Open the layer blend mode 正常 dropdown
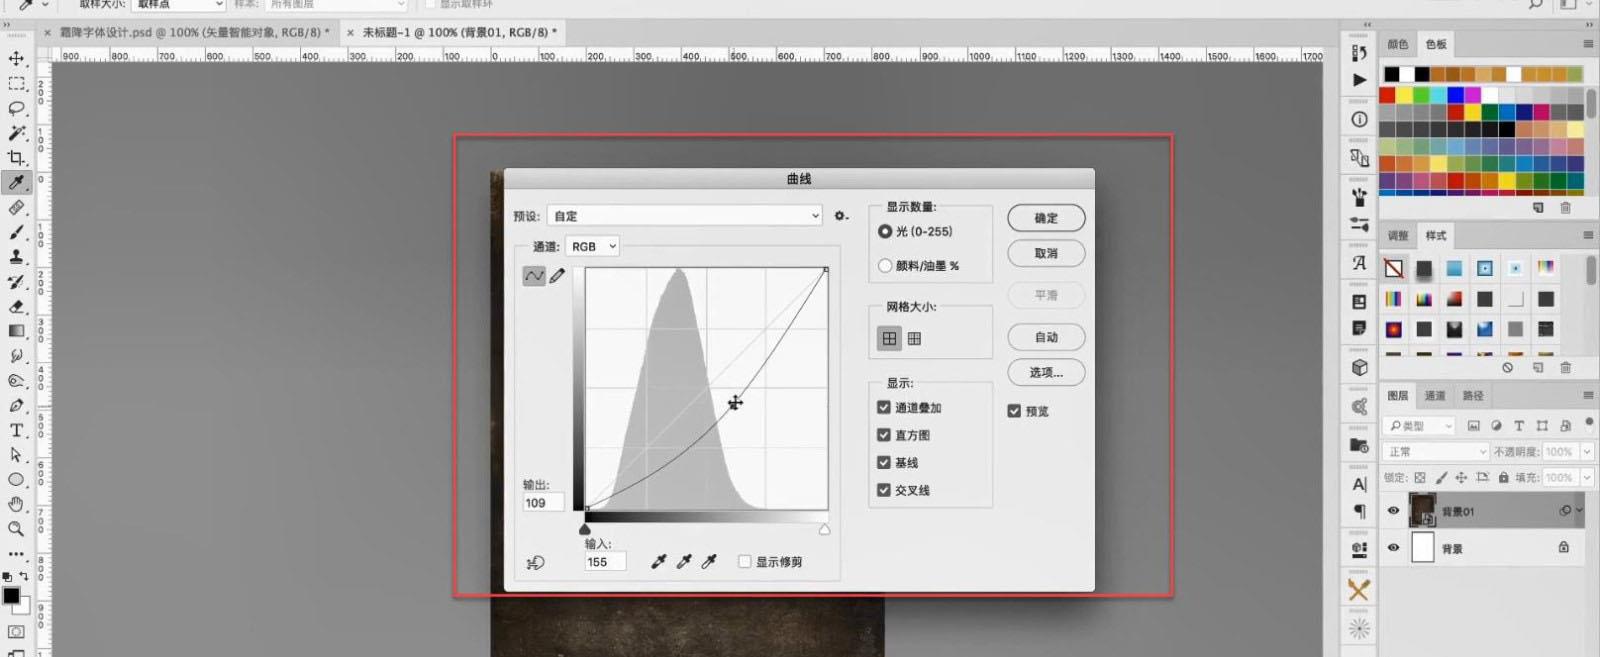Viewport: 1600px width, 657px height. 1437,452
